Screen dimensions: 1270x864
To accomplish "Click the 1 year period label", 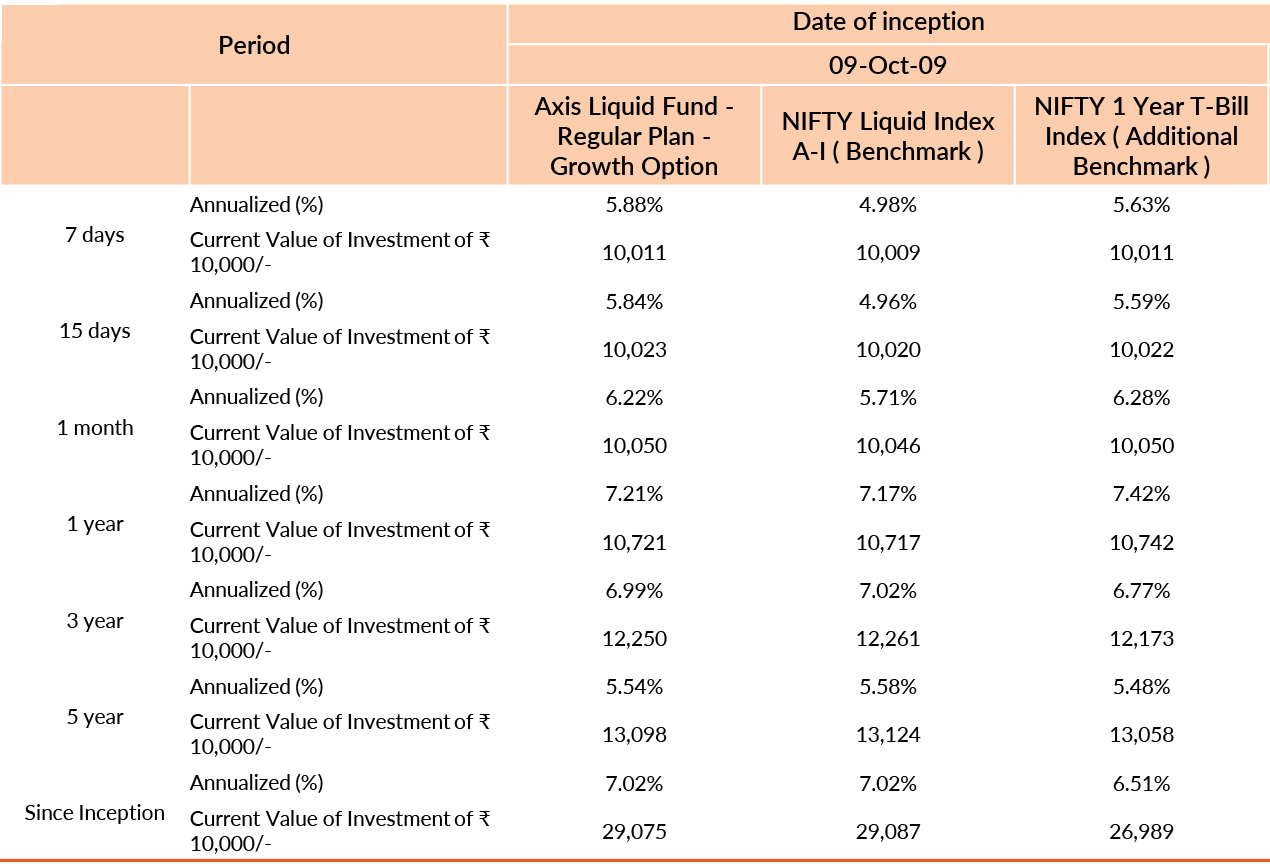I will [95, 524].
